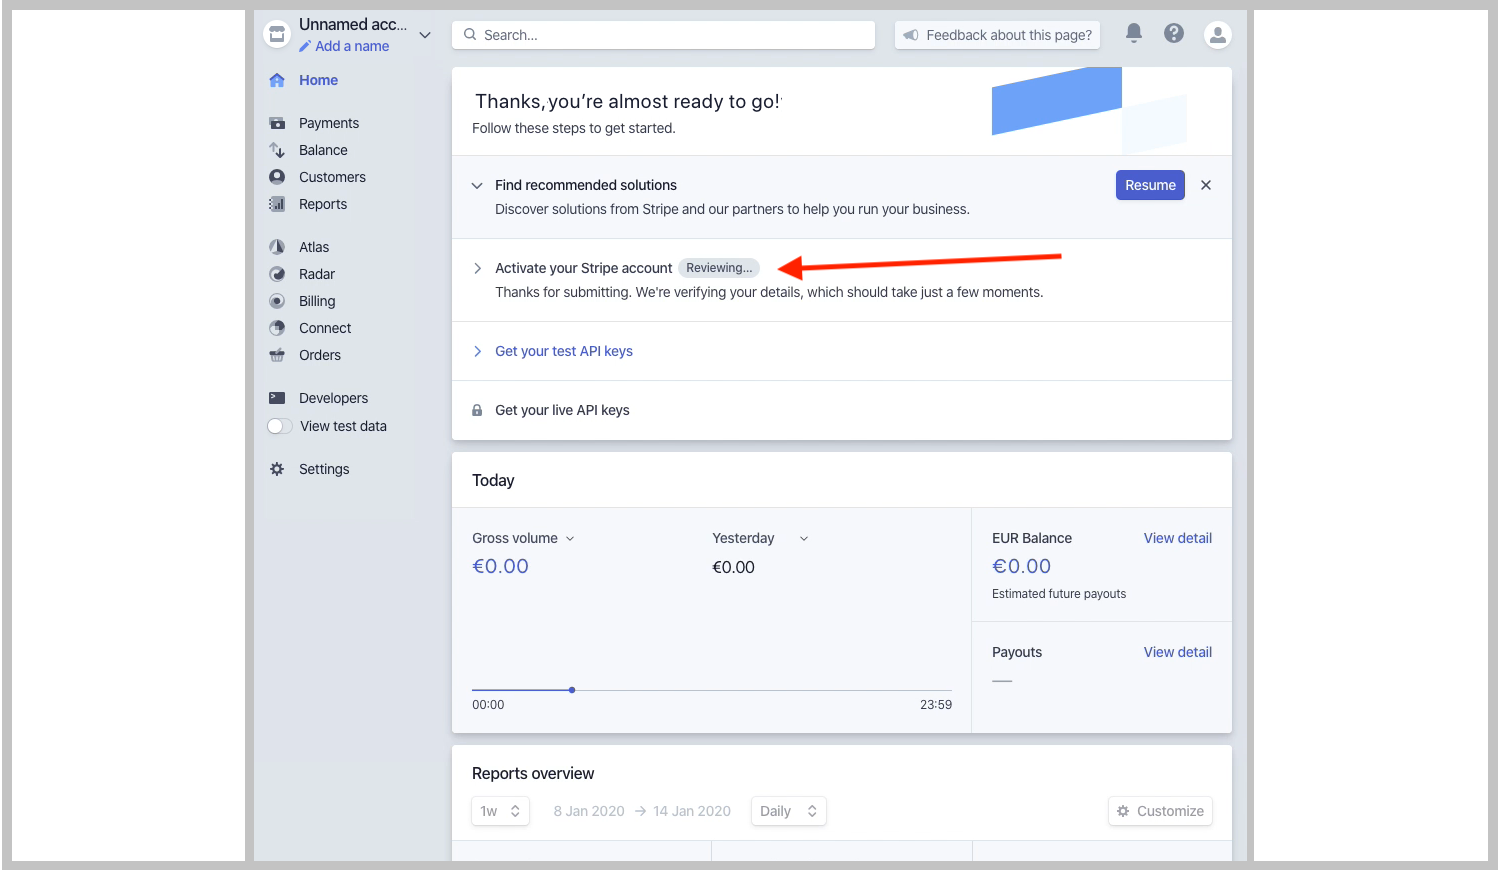Click the Home house icon
1500x870 pixels.
point(277,80)
